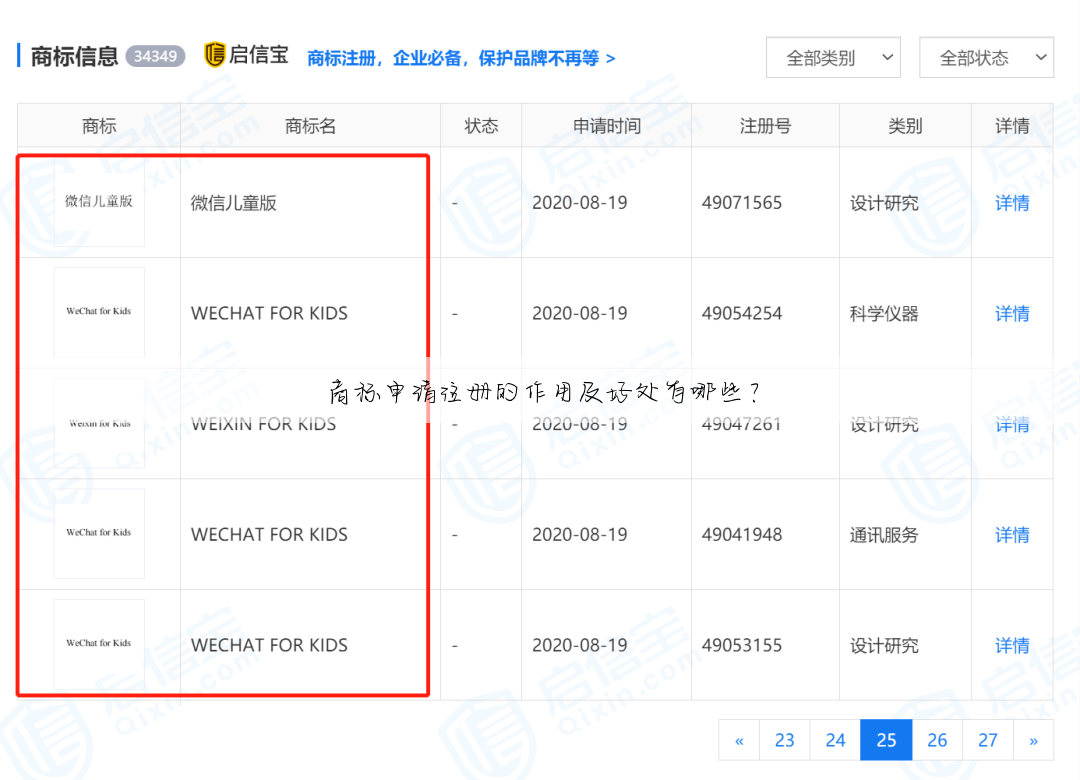Viewport: 1080px width, 780px height.
Task: Click the bottom WeChat for Kids trademark image
Action: (x=99, y=643)
